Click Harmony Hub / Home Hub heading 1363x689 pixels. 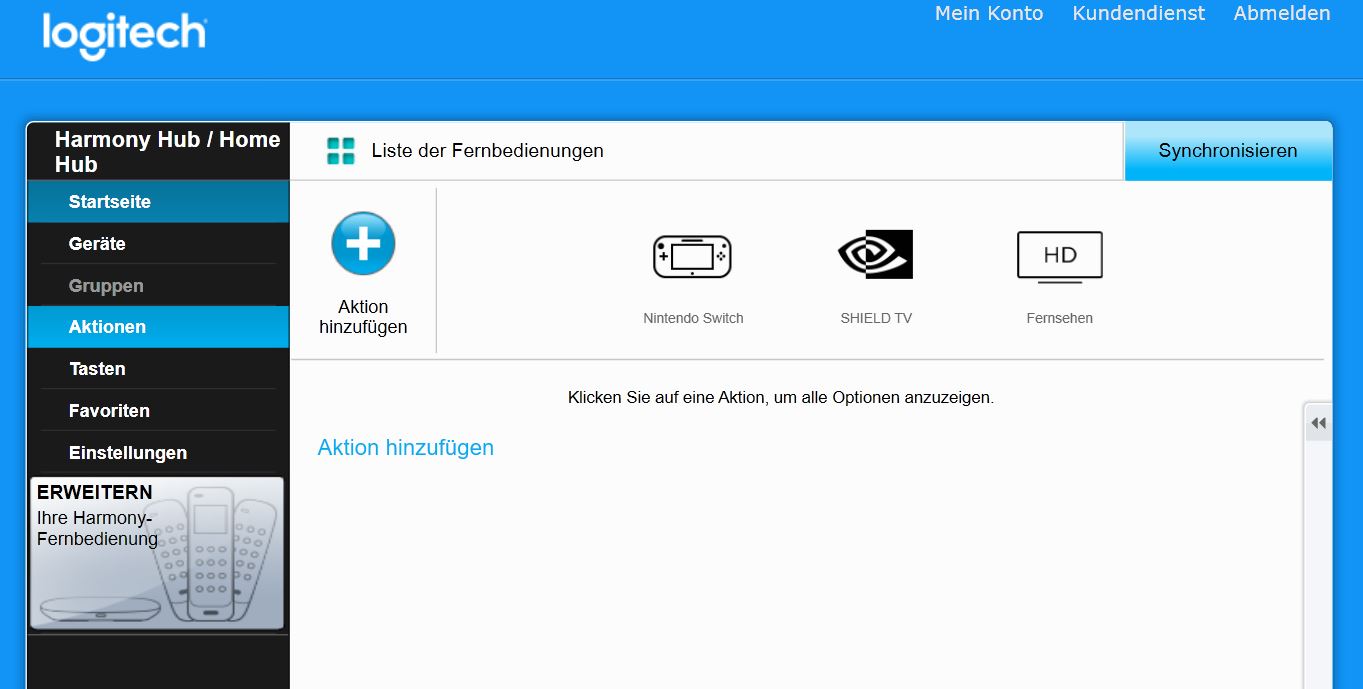pos(167,152)
